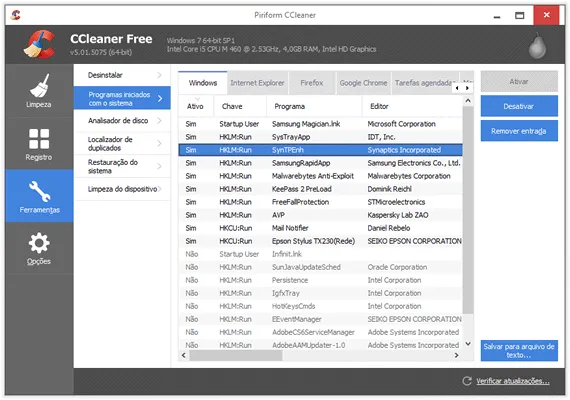
Task: Click the horizontal scrollbar thumb
Action: pos(236,355)
